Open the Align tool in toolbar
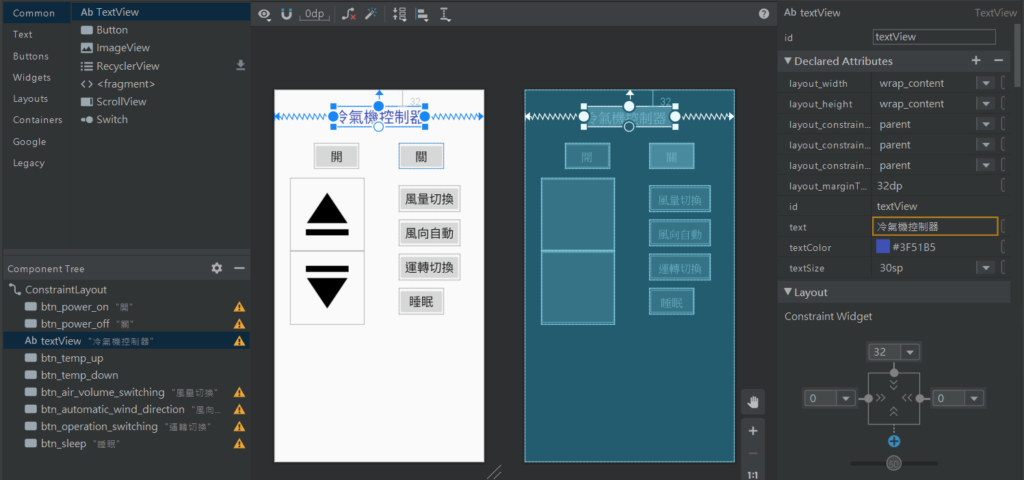 [x=422, y=14]
